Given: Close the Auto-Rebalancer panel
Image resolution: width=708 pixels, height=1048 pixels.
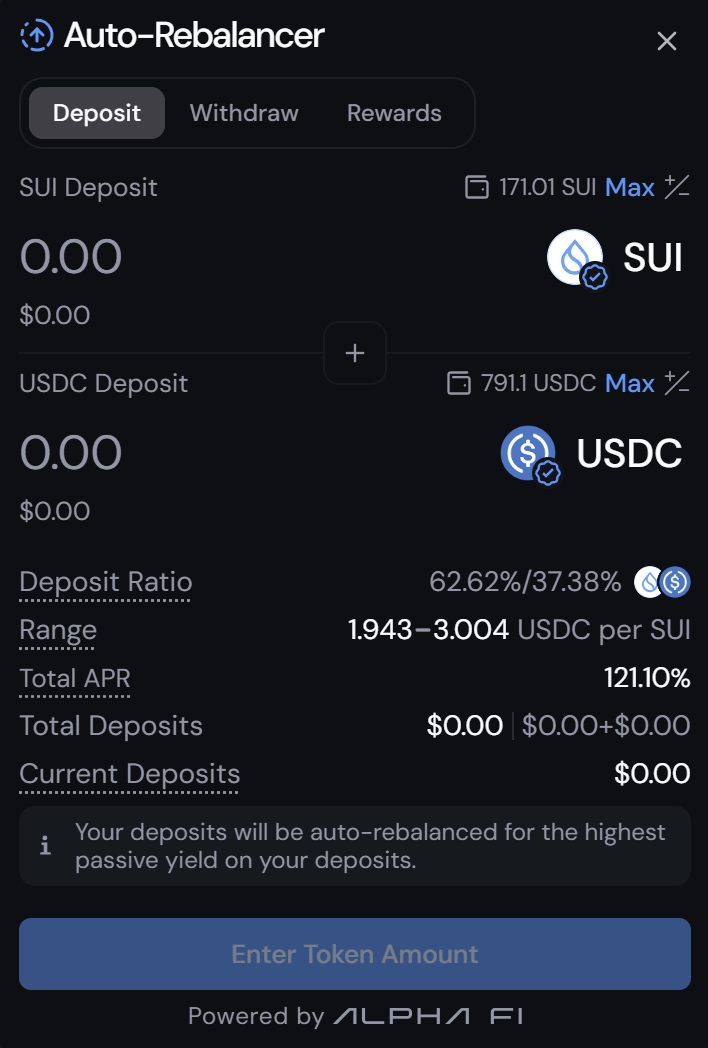Looking at the screenshot, I should point(666,41).
